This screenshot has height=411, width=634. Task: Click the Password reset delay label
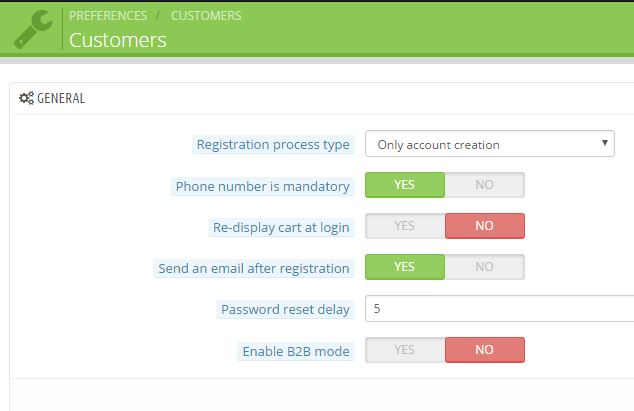click(x=285, y=310)
